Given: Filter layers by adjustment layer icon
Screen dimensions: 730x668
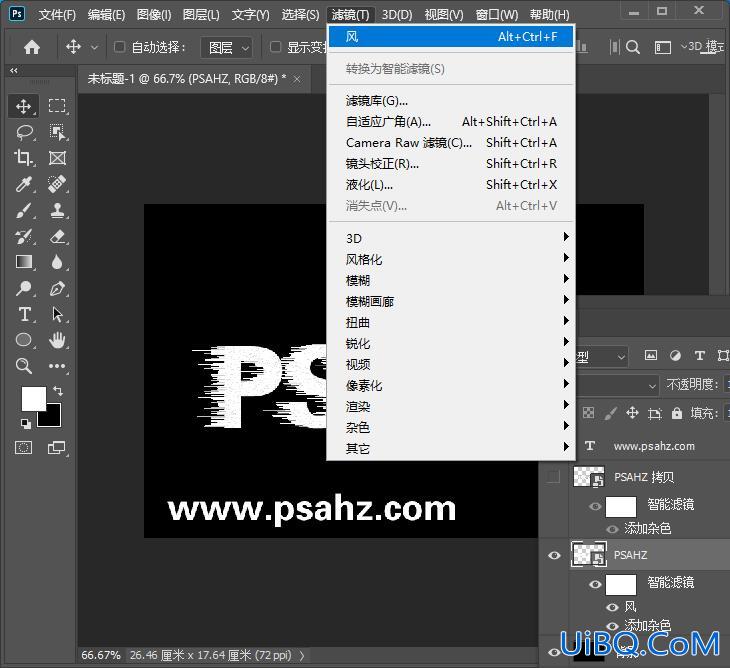Looking at the screenshot, I should 675,356.
